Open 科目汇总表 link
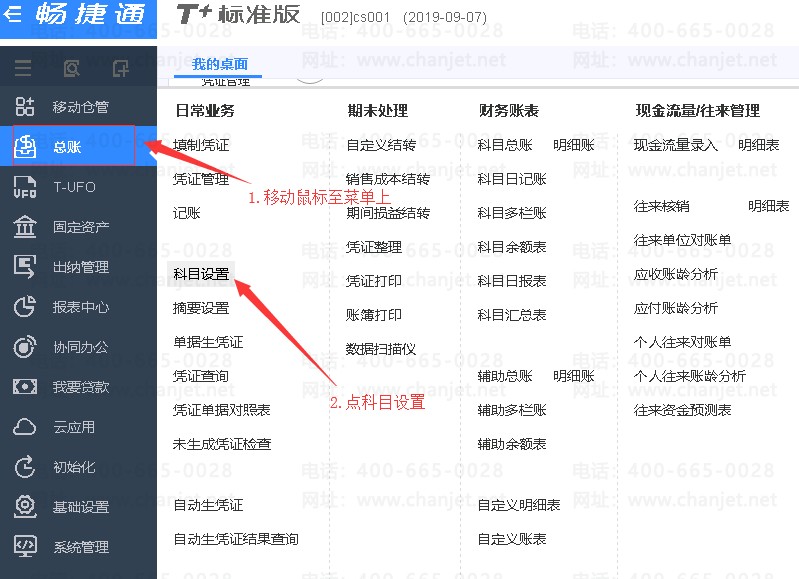Viewport: 799px width, 579px height. [512, 315]
